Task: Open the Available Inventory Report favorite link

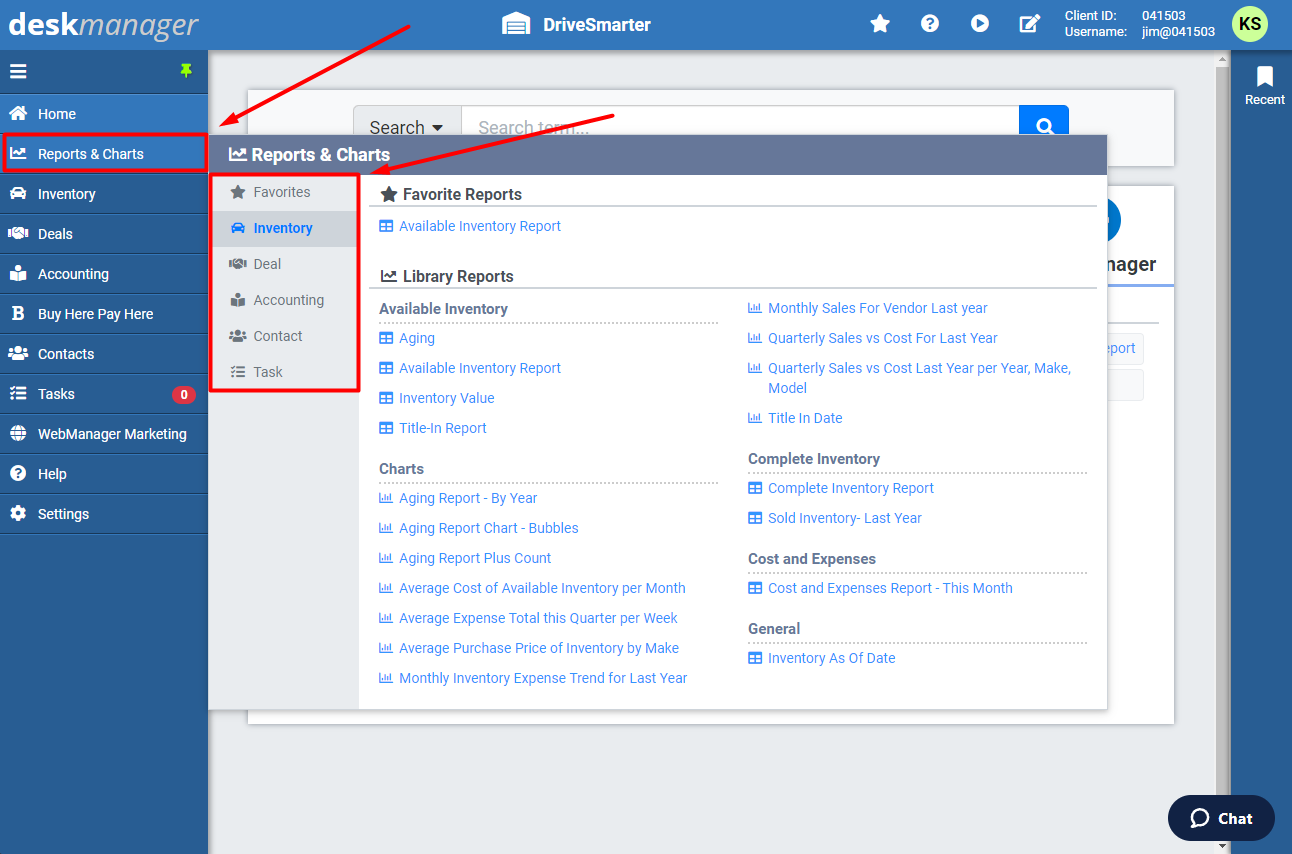Action: (479, 226)
